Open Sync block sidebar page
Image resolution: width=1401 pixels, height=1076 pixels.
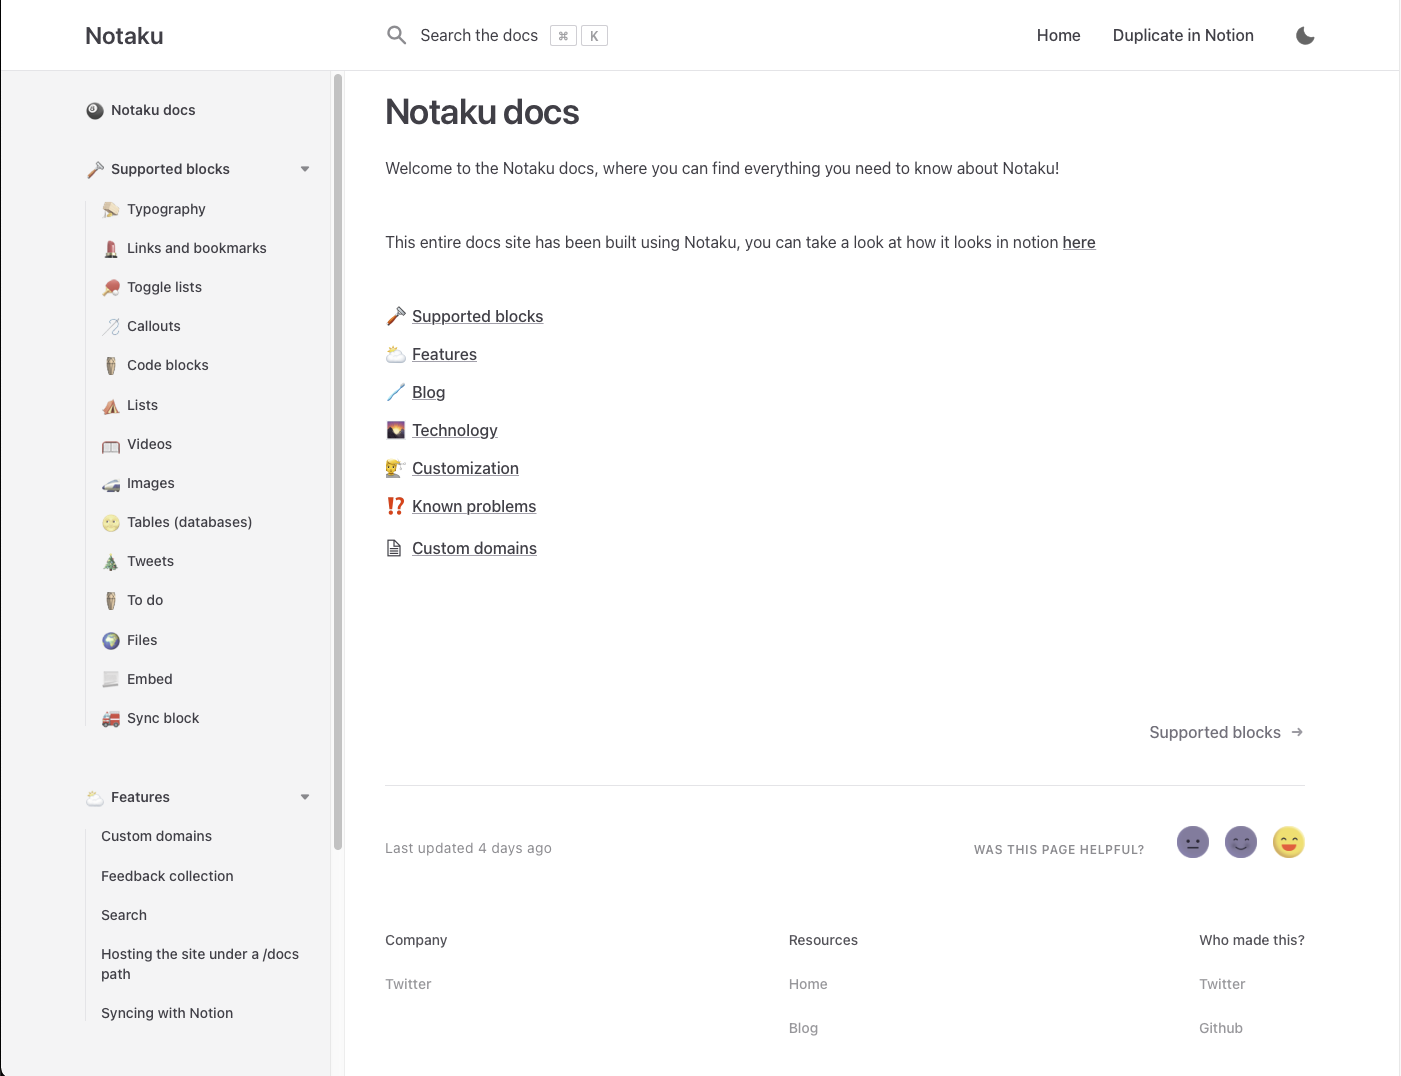click(x=163, y=718)
